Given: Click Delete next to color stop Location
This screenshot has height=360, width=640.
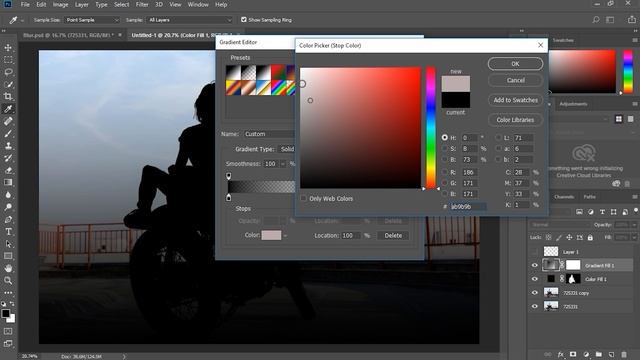Looking at the screenshot, I should pyautogui.click(x=393, y=236).
